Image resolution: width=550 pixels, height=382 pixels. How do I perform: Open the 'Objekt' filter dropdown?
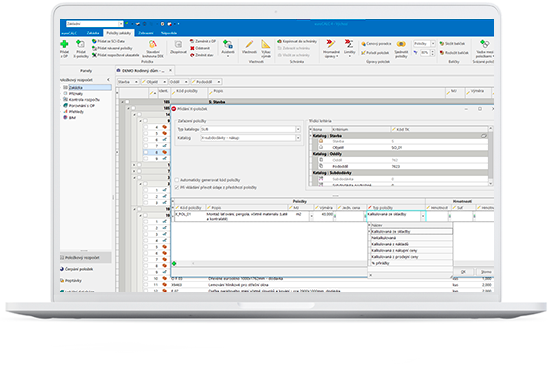click(165, 82)
